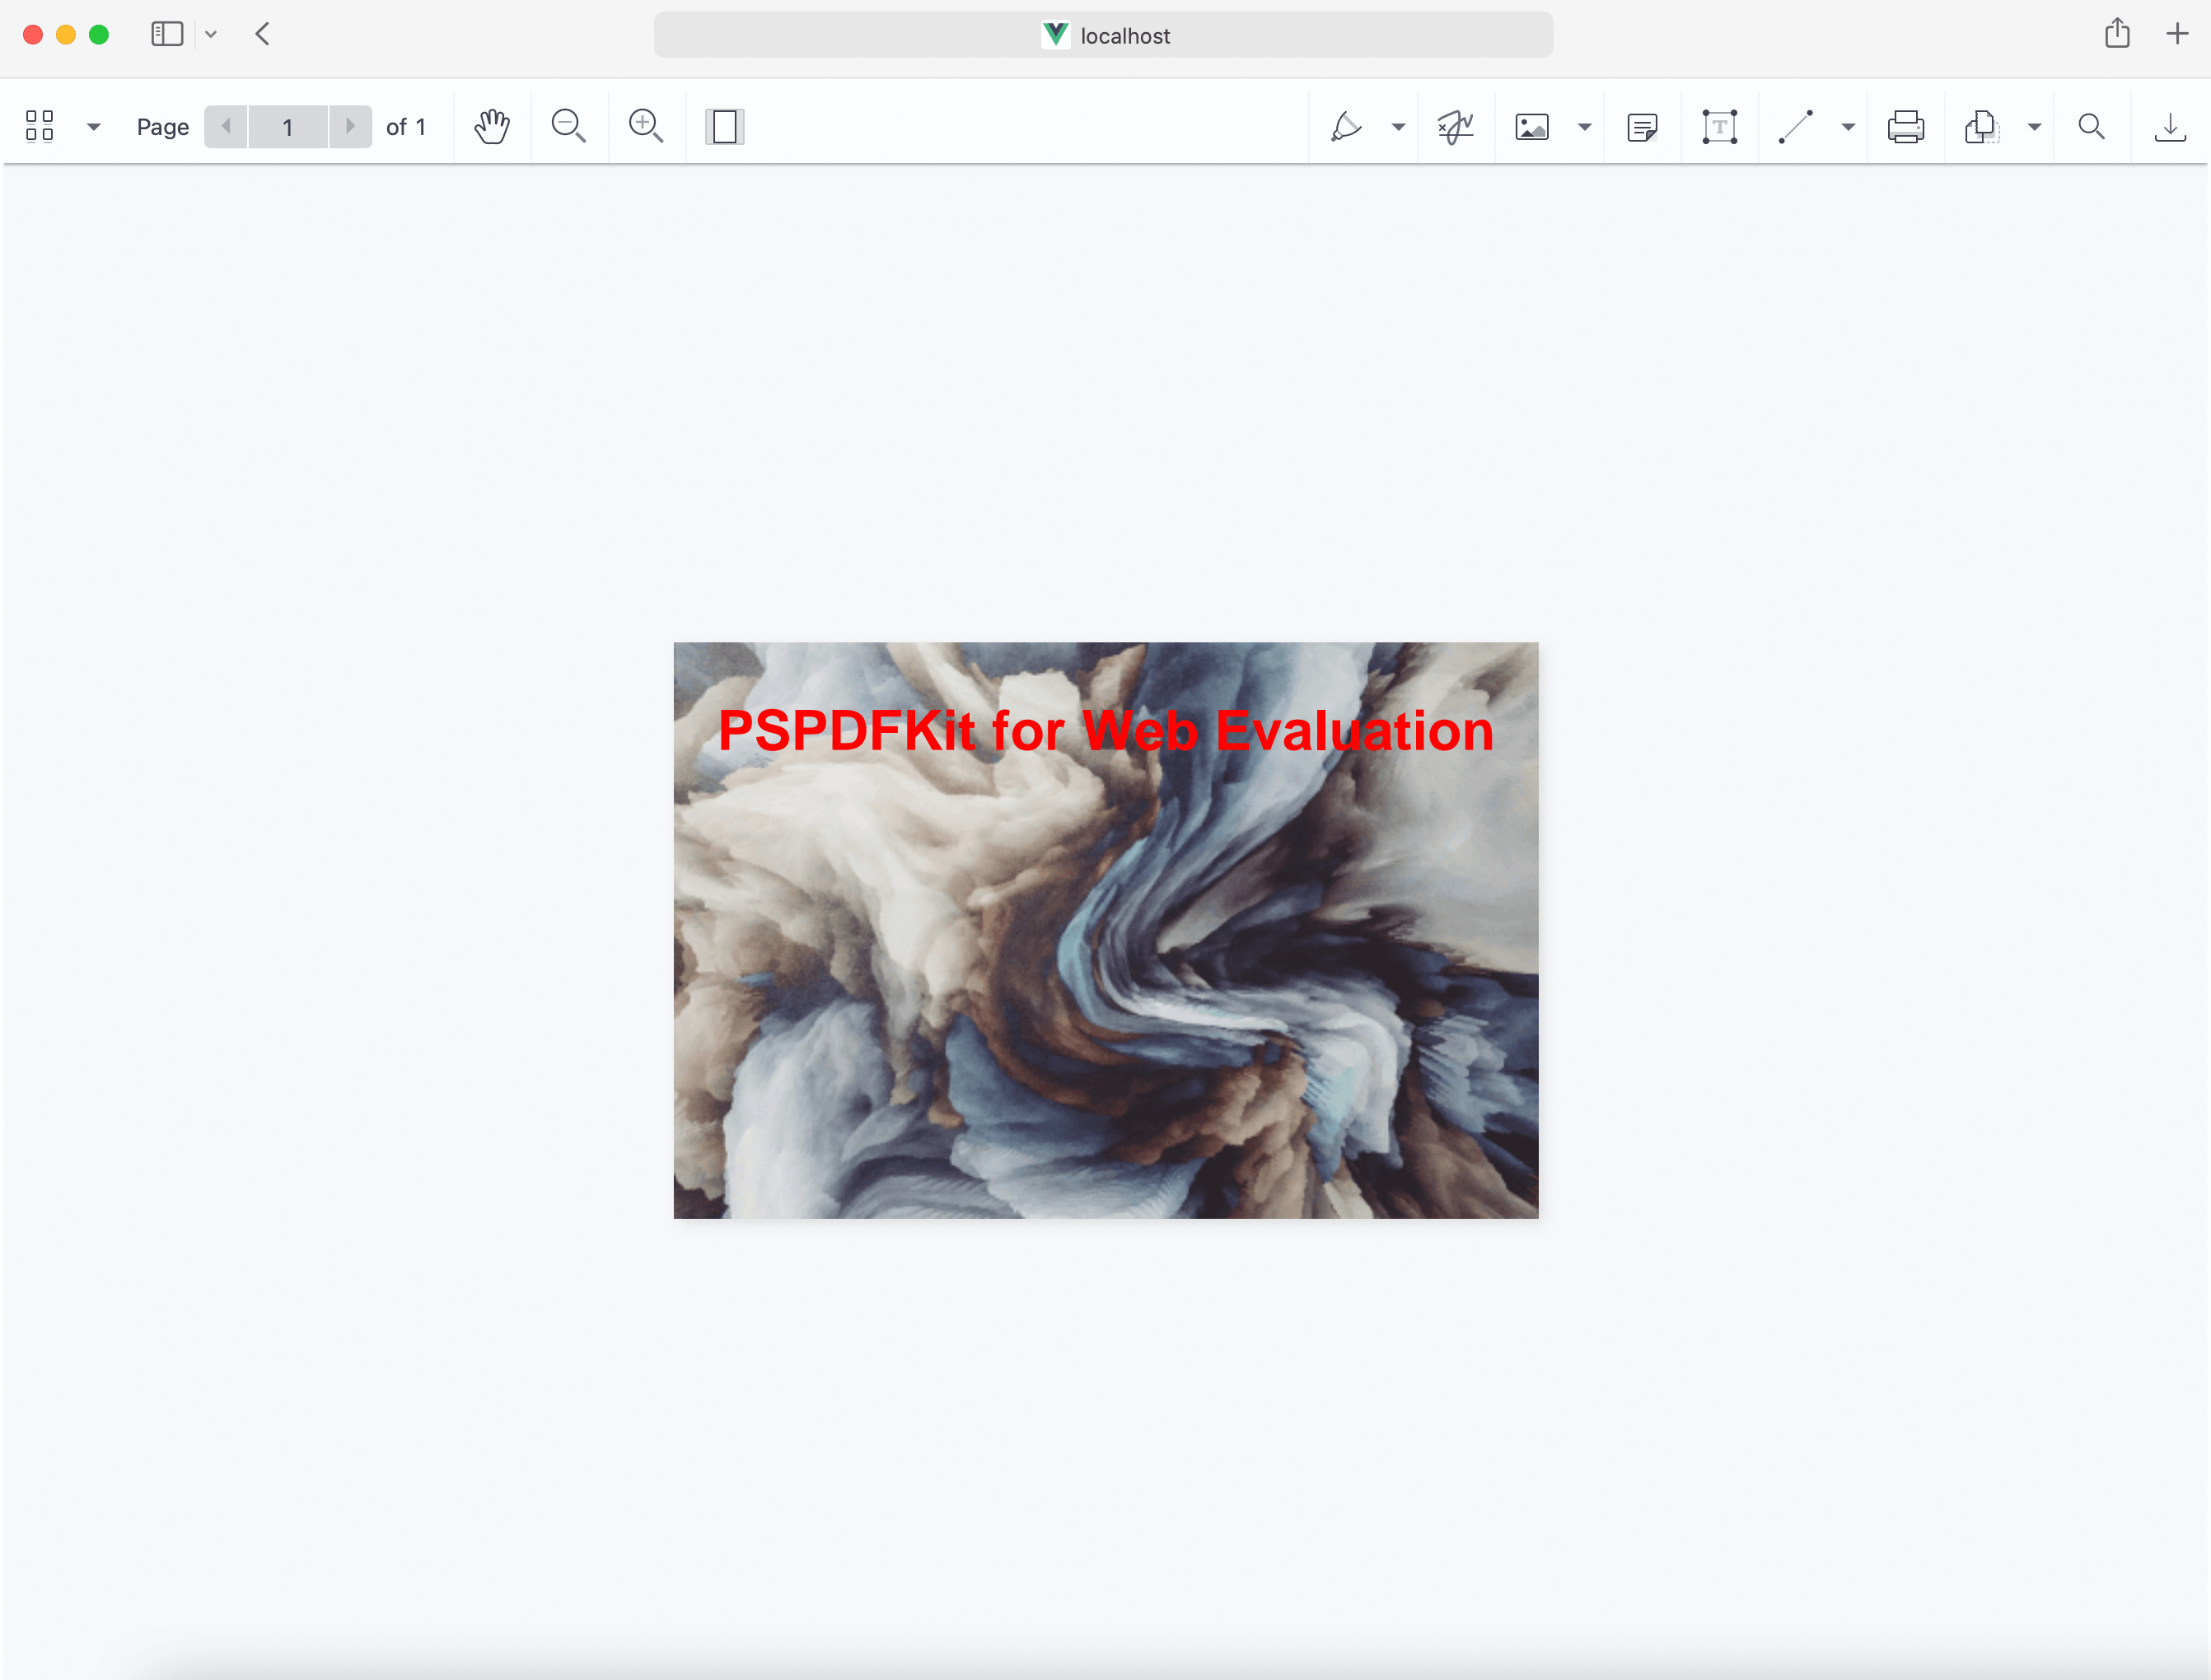Select the Line annotation tool

[1797, 126]
